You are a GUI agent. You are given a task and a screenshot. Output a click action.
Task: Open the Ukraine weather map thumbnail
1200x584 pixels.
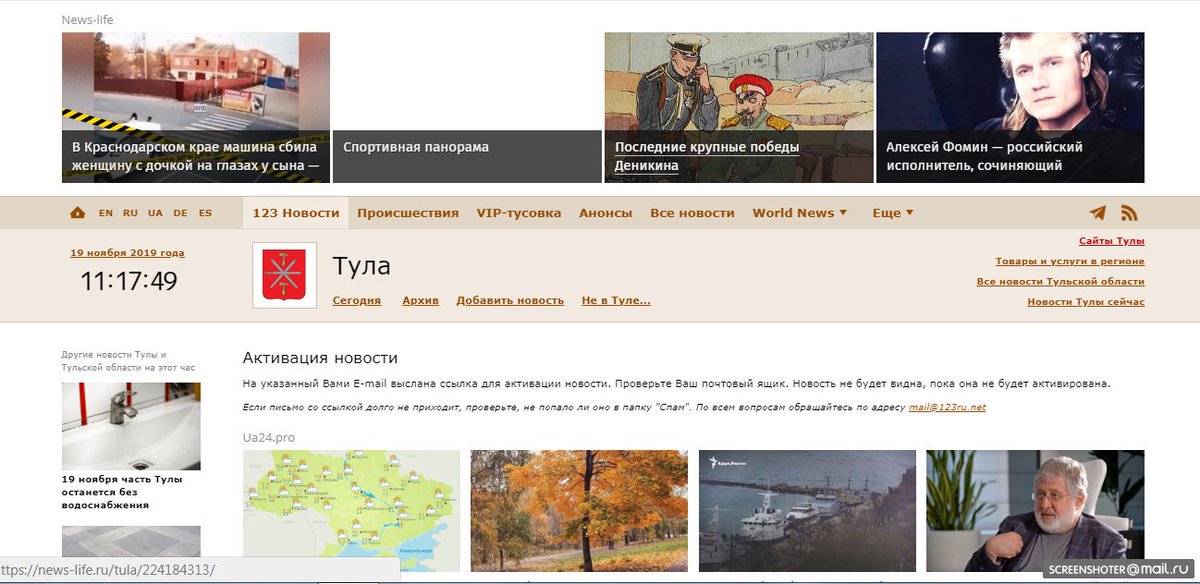(351, 510)
